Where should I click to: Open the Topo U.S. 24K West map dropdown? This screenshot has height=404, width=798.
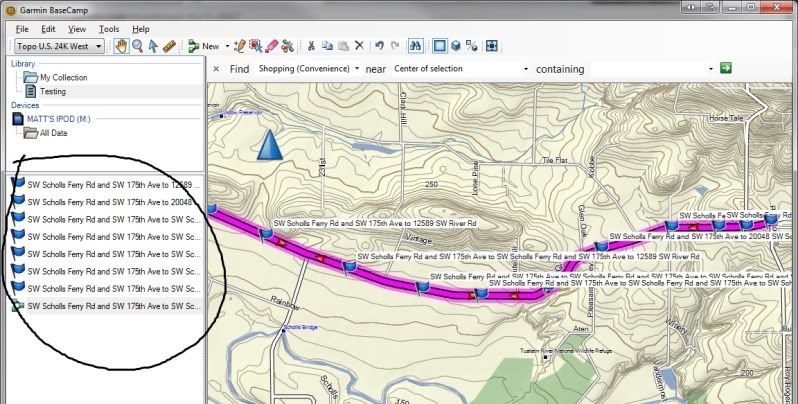(59, 46)
